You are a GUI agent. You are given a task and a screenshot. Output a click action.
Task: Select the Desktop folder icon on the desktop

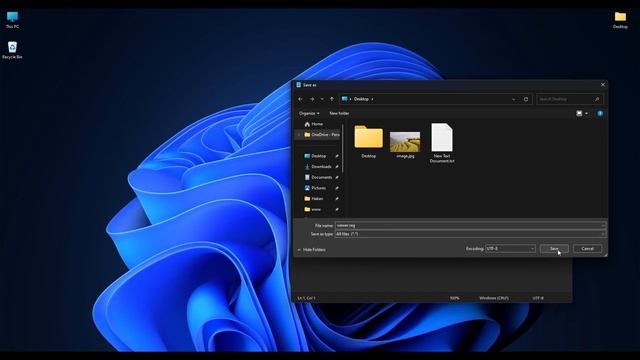620,20
